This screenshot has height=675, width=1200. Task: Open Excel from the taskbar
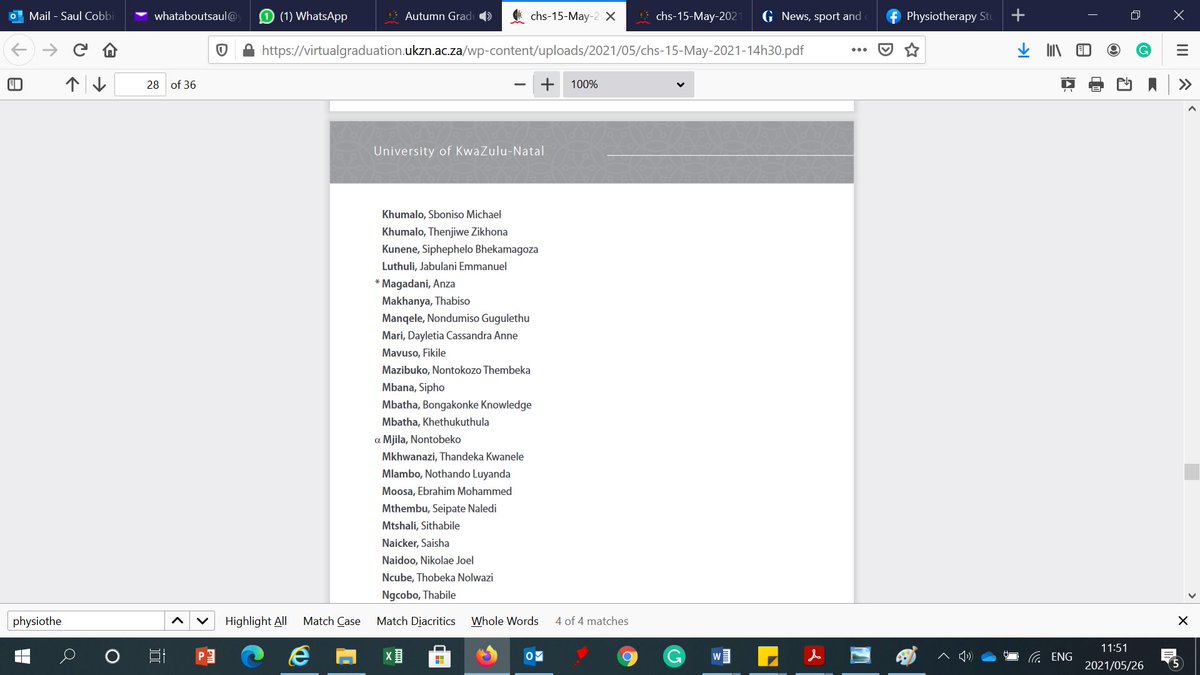coord(392,656)
